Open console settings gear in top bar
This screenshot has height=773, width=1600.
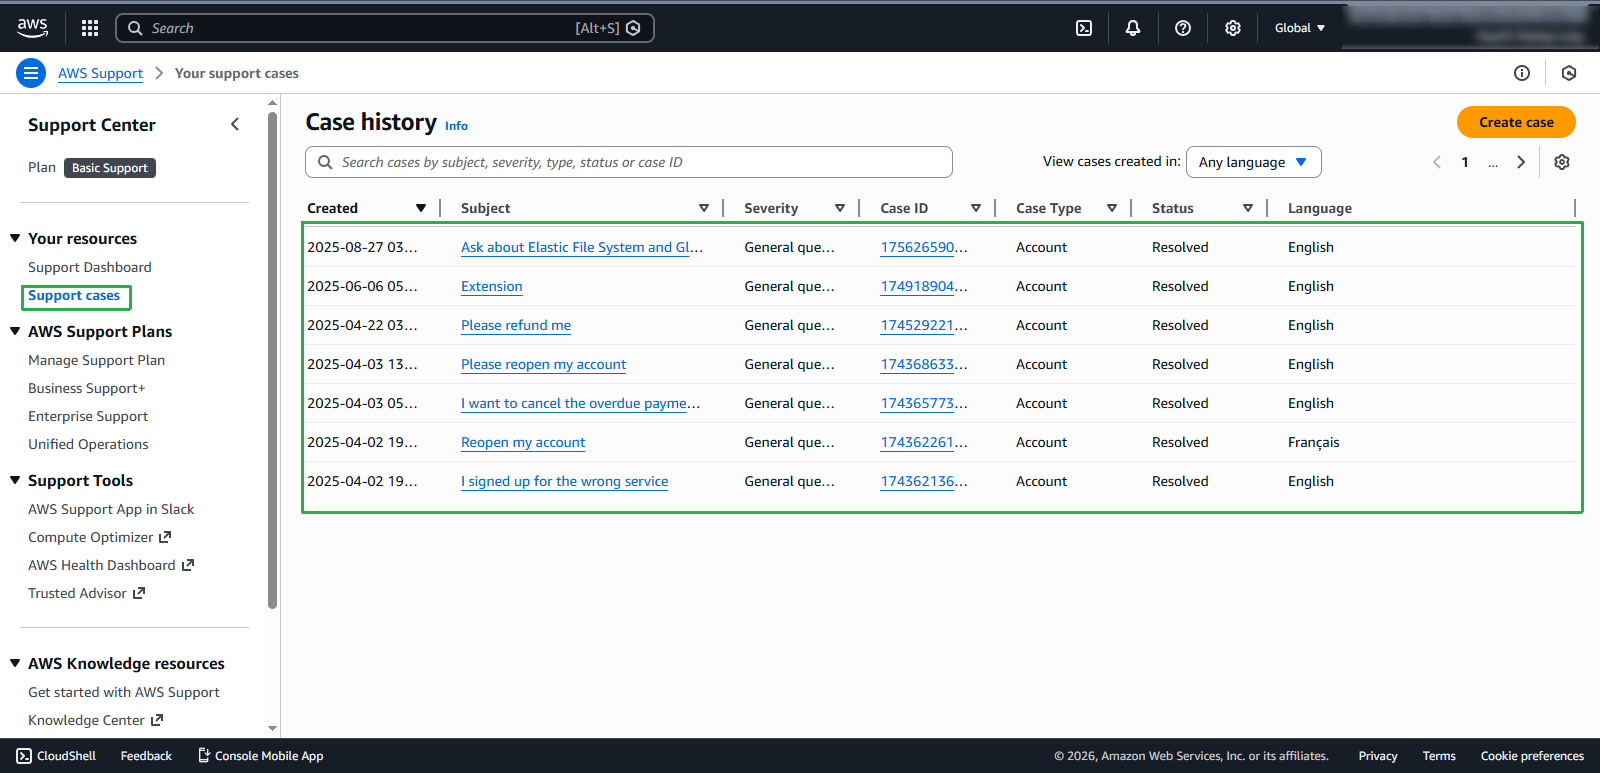point(1233,28)
